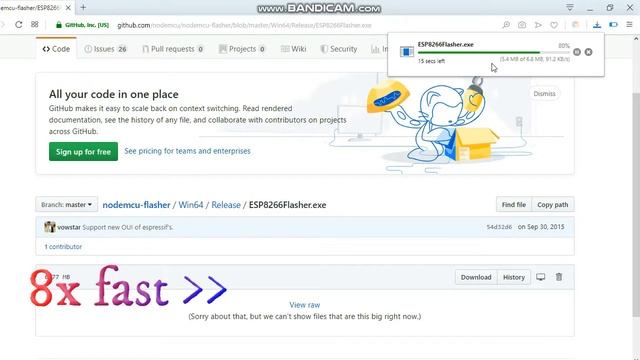Click the ESP8266Flasher.exe file icon in downloads popup
The image size is (640, 360).
pos(407,52)
